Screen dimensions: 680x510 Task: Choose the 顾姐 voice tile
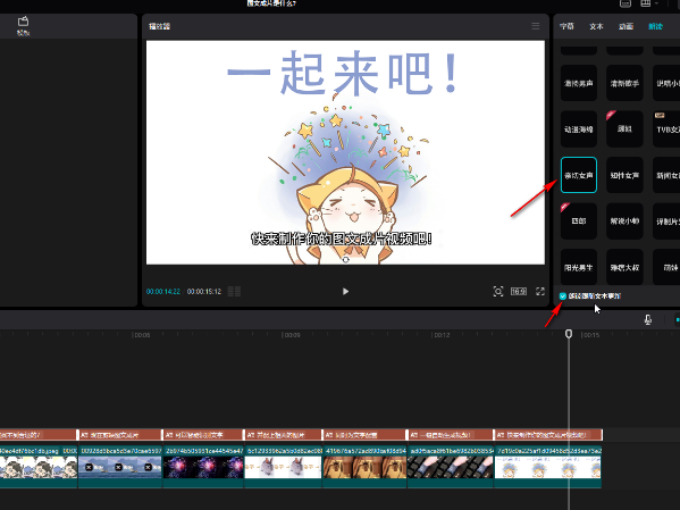[x=624, y=129]
